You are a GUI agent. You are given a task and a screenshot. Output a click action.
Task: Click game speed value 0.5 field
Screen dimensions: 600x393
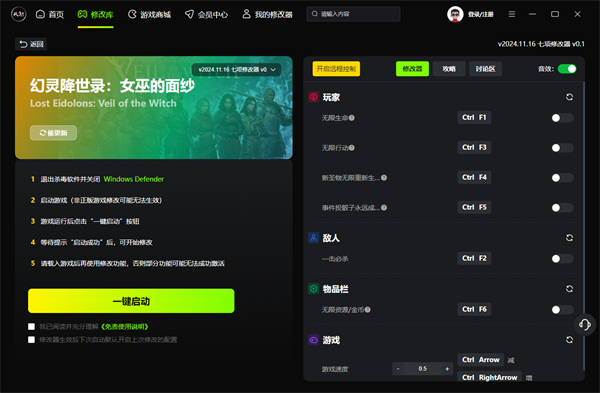point(422,369)
